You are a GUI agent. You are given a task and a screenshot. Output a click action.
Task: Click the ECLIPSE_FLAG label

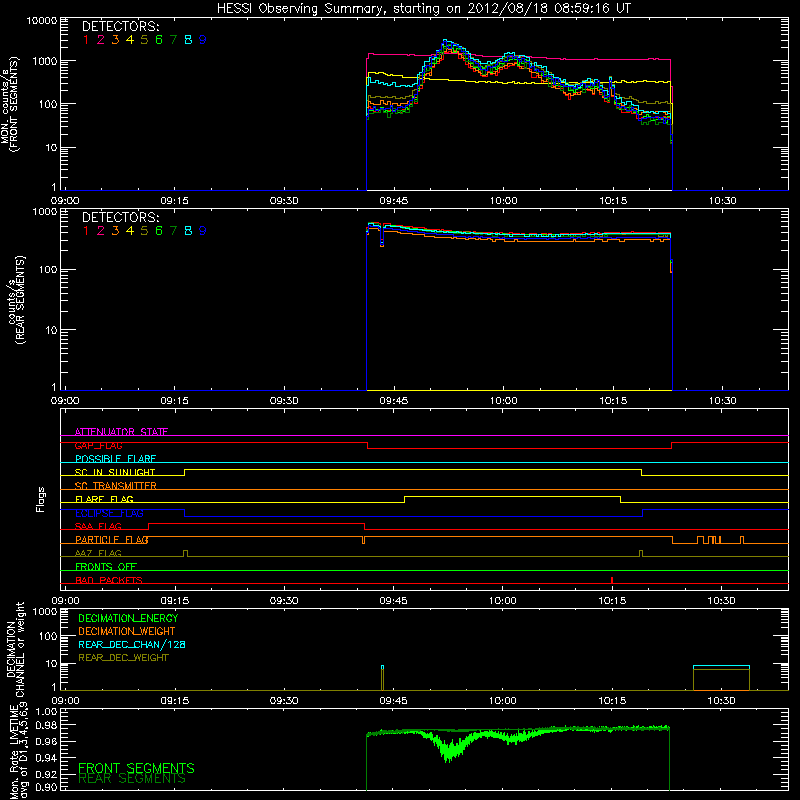(109, 513)
